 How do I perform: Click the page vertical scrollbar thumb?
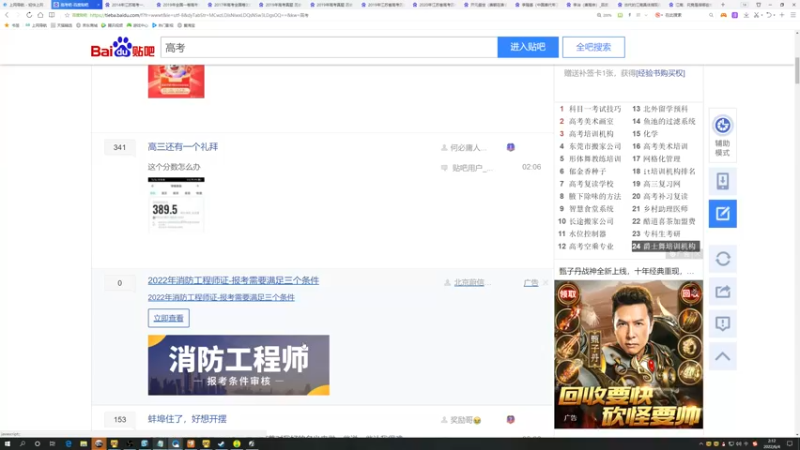point(796,70)
